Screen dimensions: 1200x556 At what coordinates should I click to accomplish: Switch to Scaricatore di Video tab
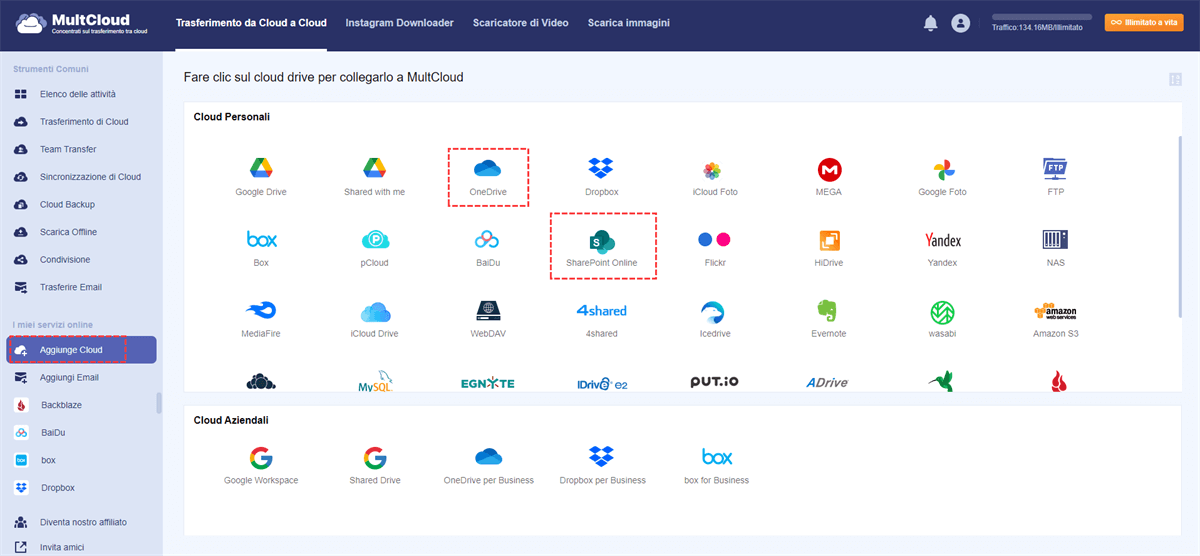[520, 23]
